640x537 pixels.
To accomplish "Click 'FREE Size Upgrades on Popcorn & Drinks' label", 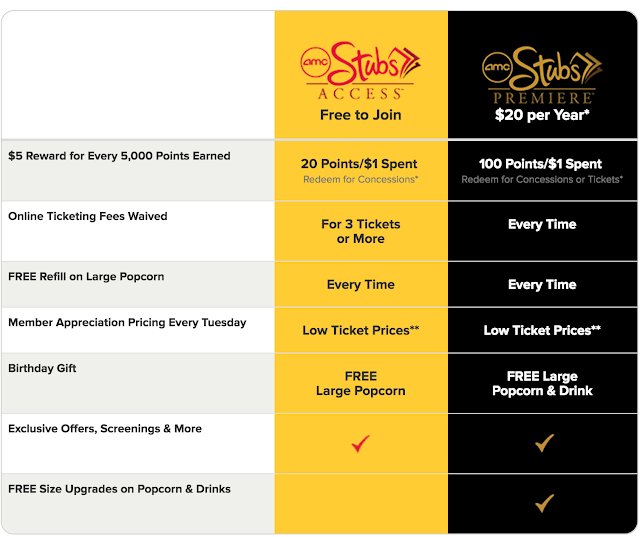I will 119,489.
